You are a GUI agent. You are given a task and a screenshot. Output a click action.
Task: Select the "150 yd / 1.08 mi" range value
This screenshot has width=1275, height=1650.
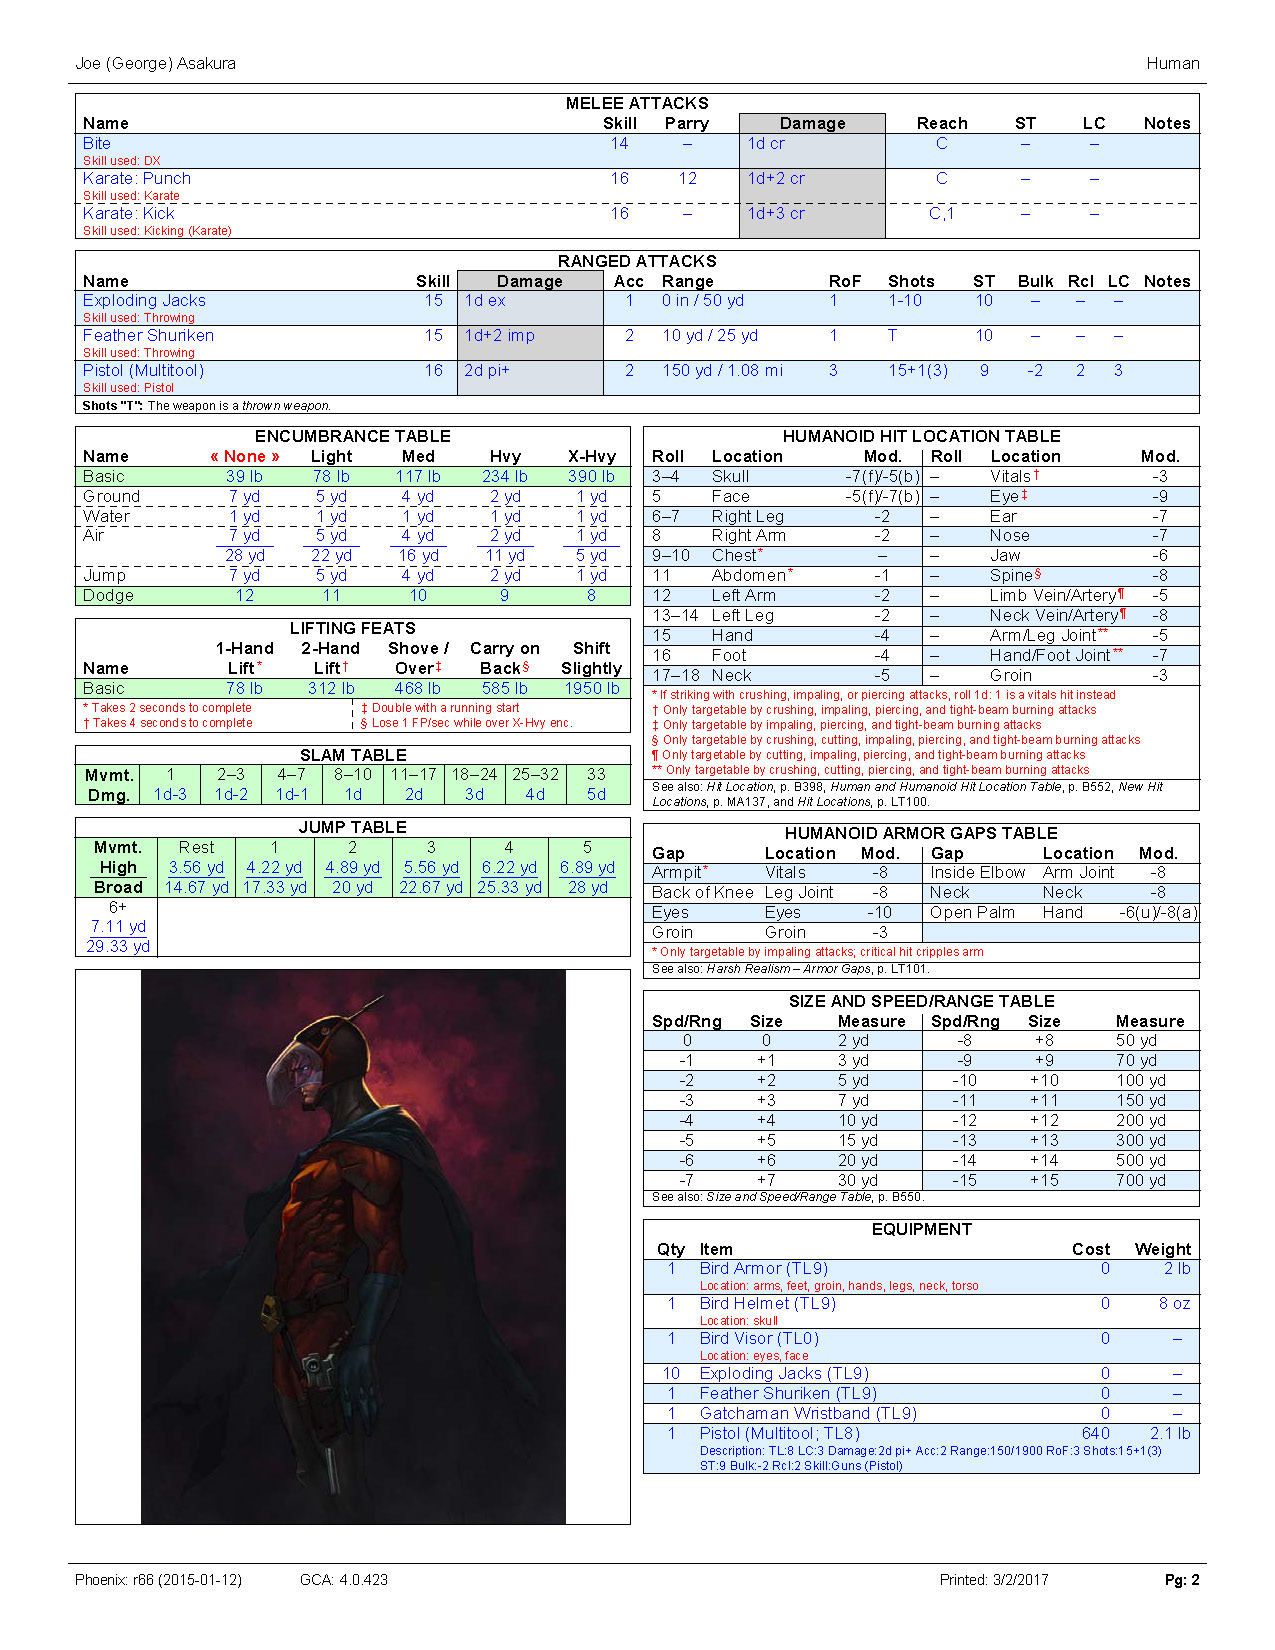(x=723, y=371)
